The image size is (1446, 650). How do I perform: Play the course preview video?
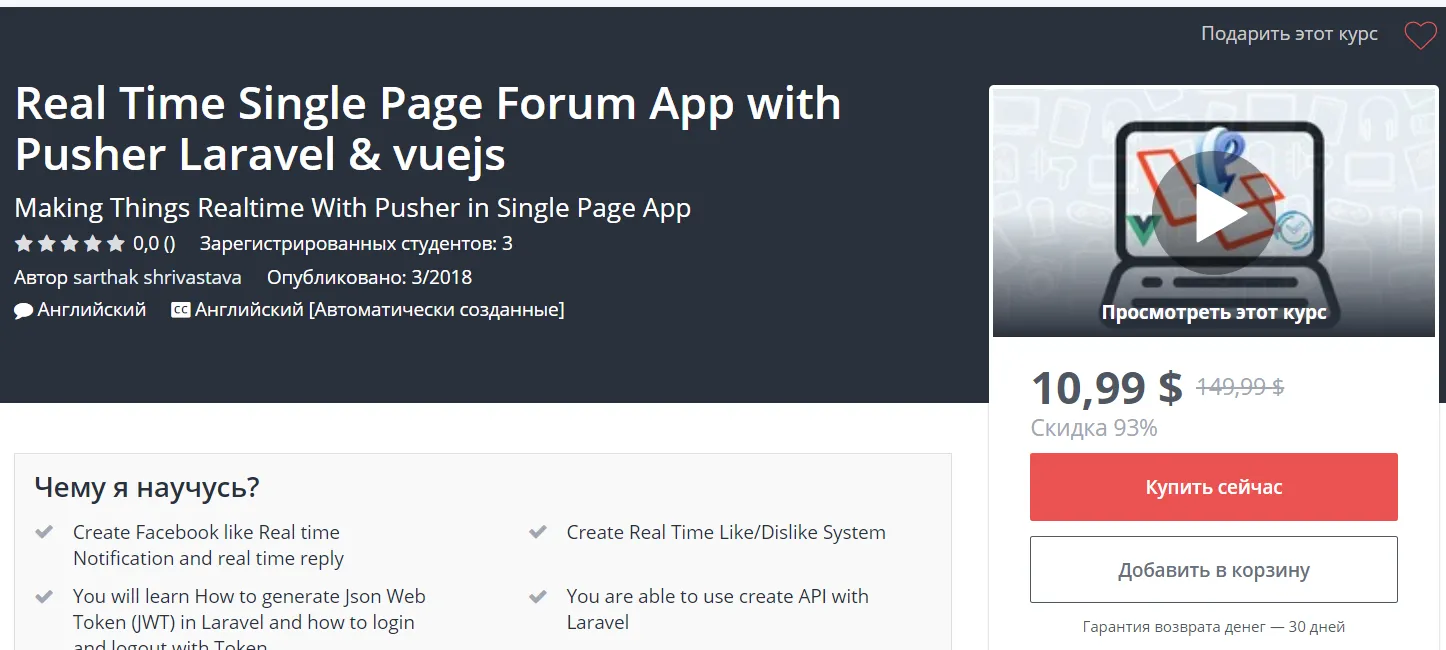tap(1212, 212)
